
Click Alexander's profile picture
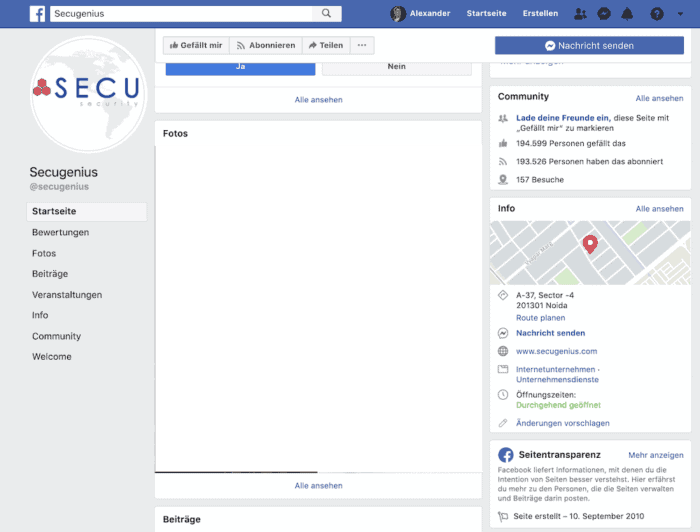[x=398, y=14]
